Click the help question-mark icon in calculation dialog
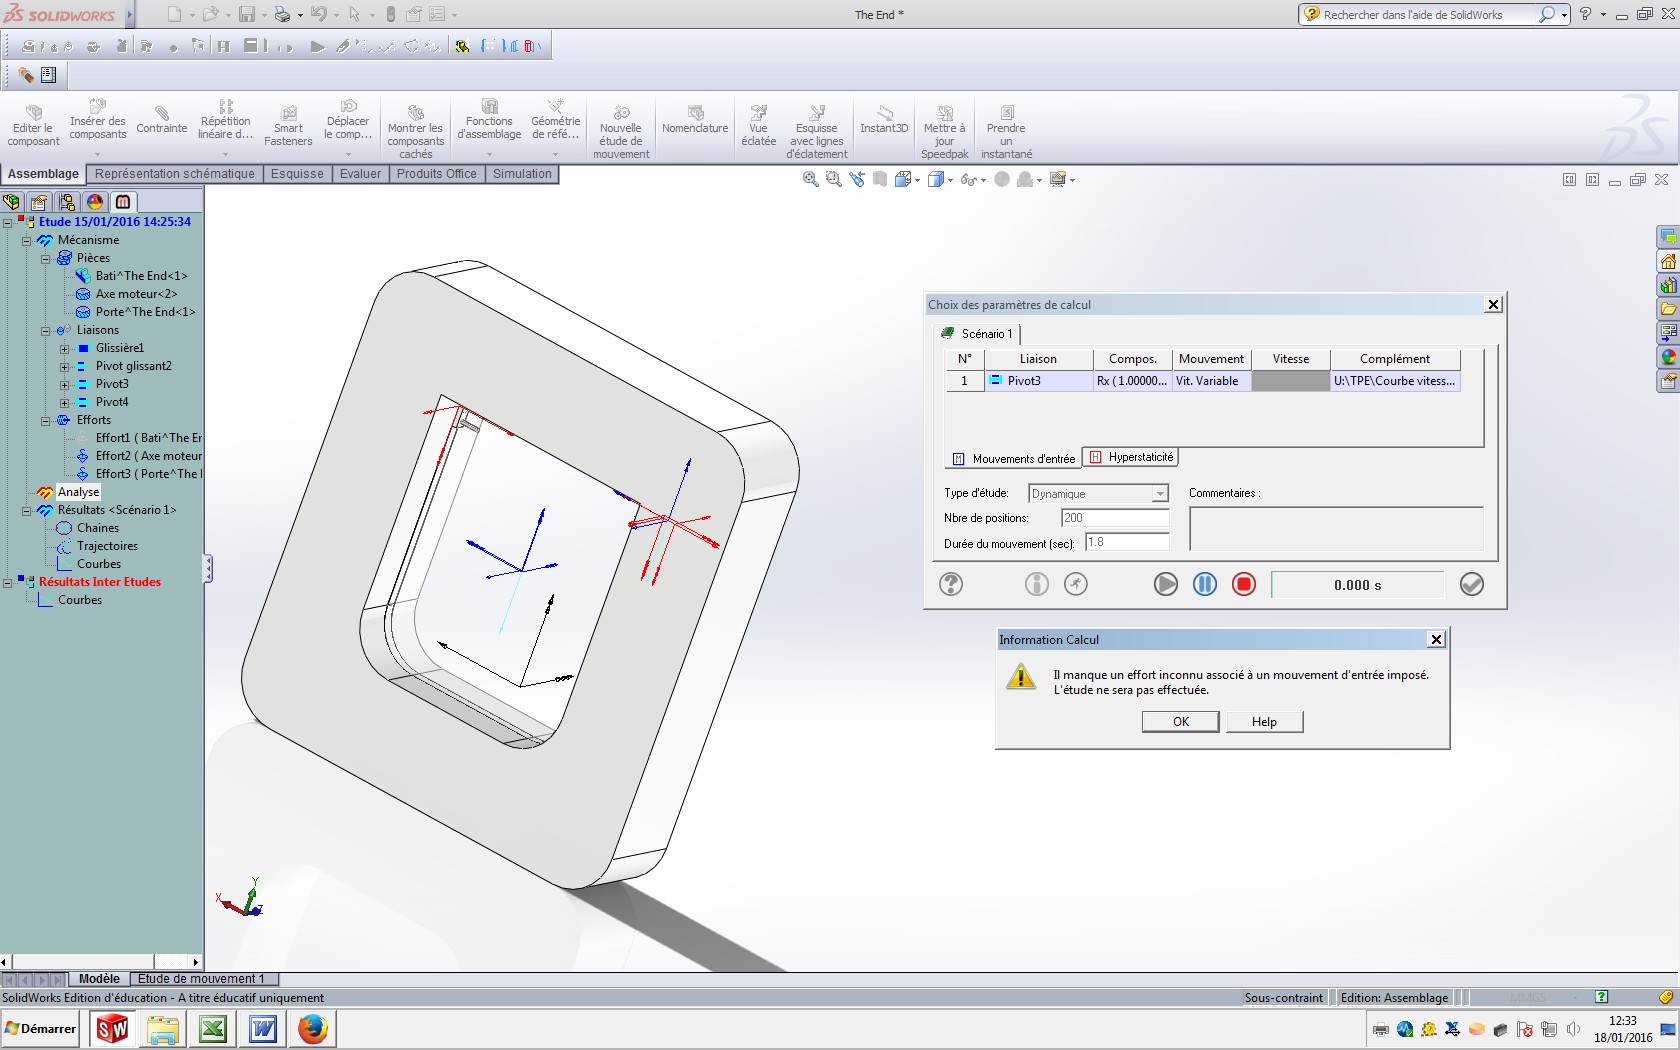 951,584
